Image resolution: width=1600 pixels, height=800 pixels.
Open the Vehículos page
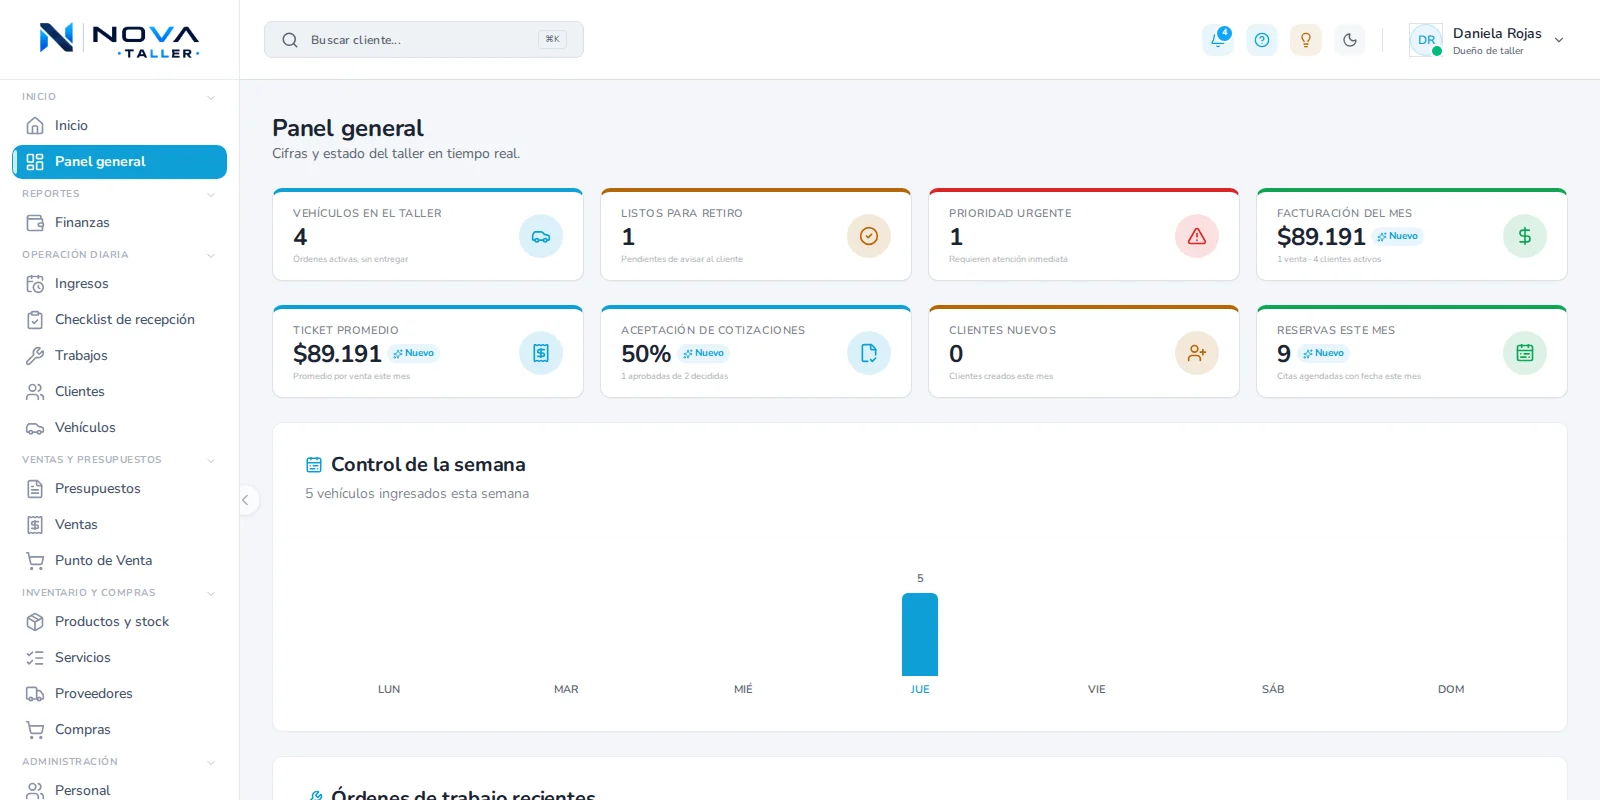119,428
